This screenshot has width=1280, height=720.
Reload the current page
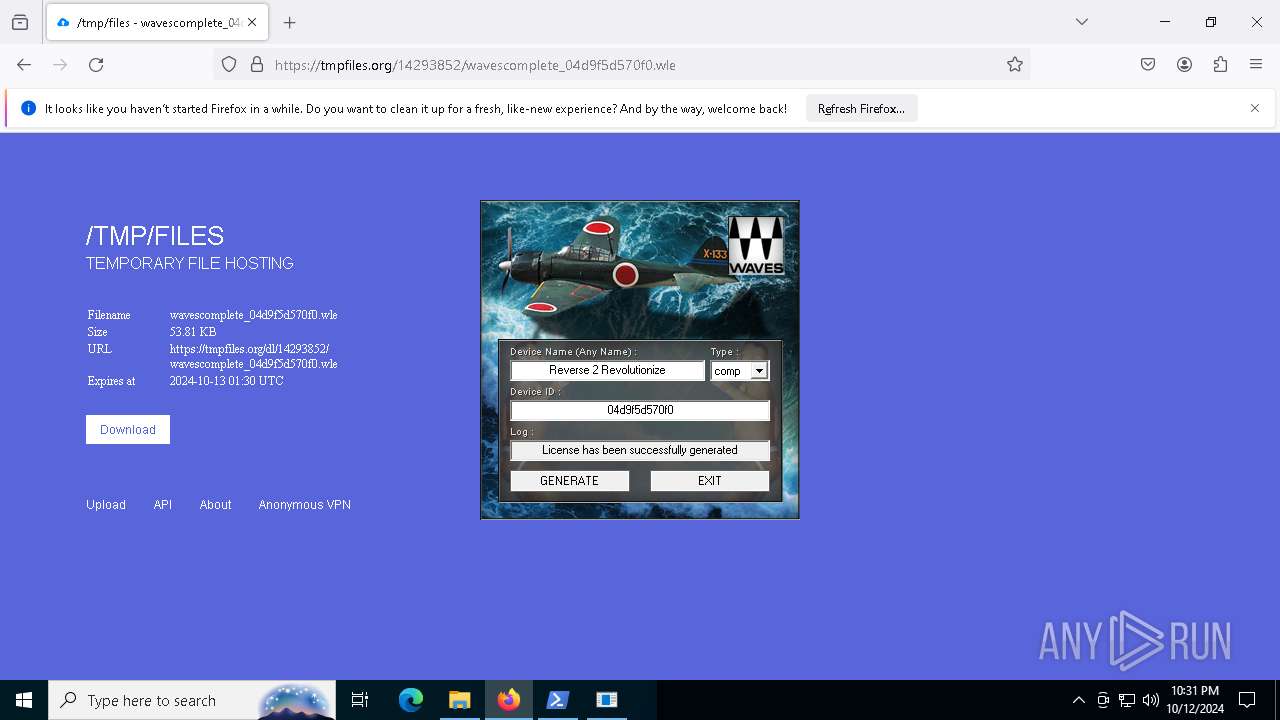click(x=96, y=65)
